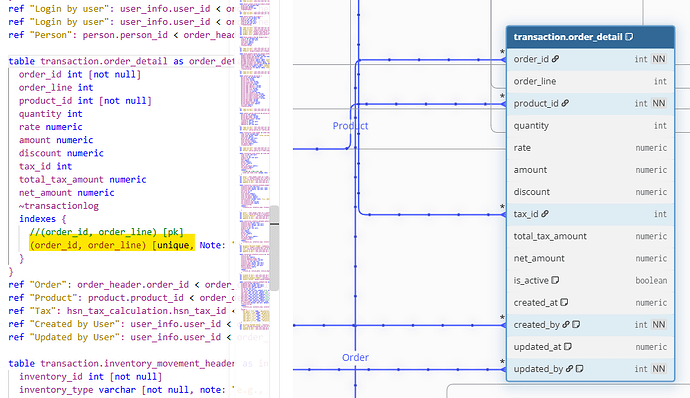Select the net_amount row in diagram table
Viewport: 690px width, 398px height.
(591, 258)
